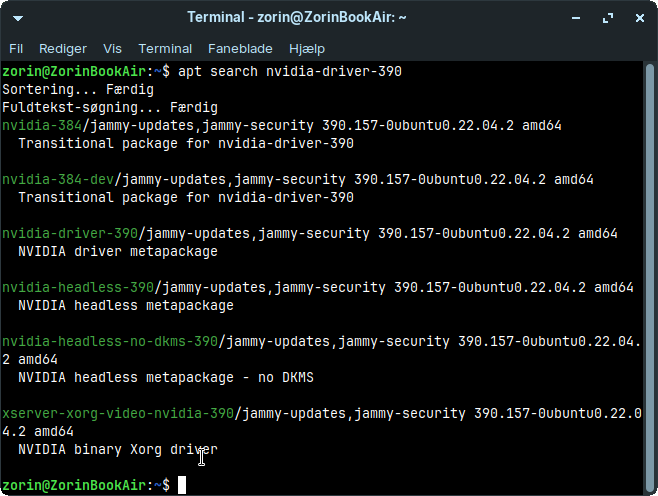This screenshot has width=658, height=496.
Task: Click the Terminal window title text
Action: 297,18
